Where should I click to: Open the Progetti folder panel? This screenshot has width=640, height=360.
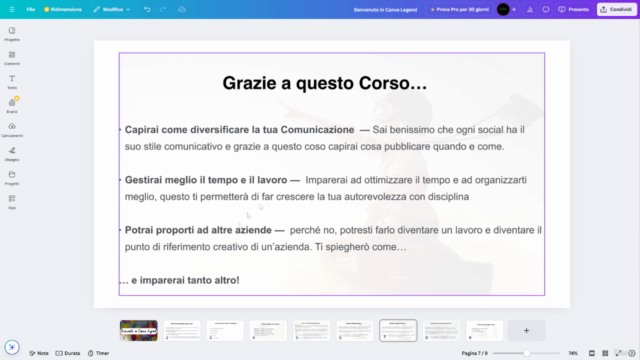tap(12, 178)
